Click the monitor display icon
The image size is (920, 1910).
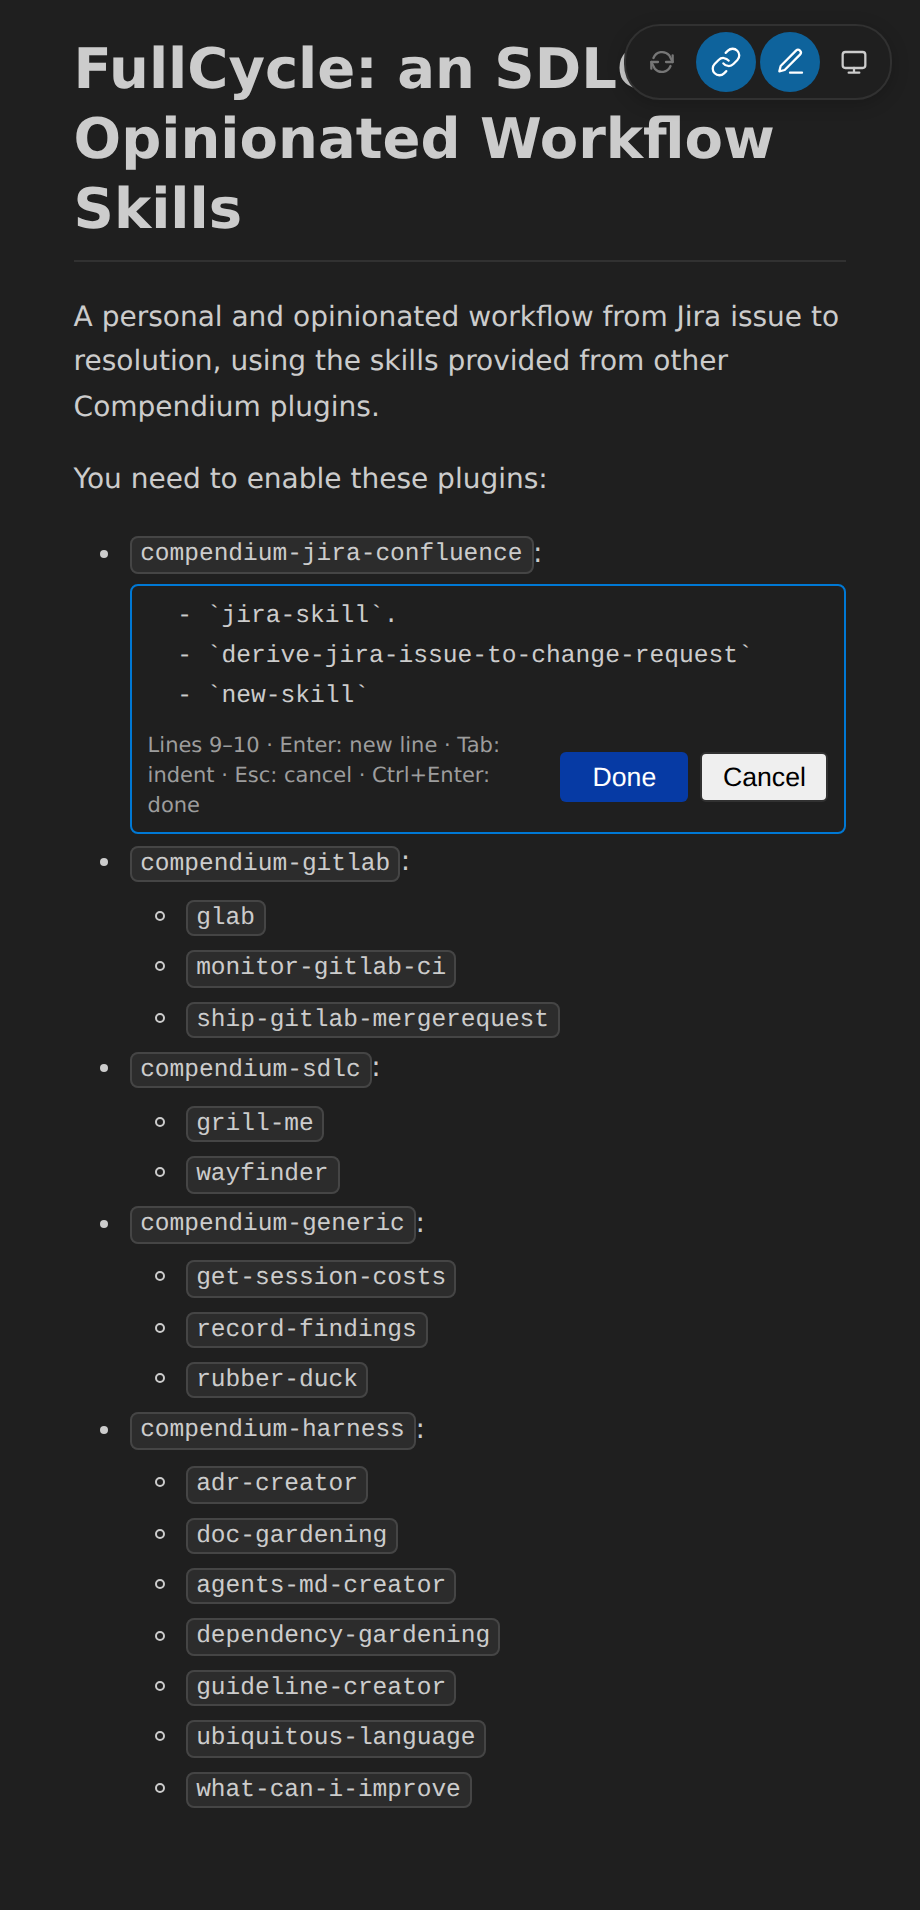[854, 62]
